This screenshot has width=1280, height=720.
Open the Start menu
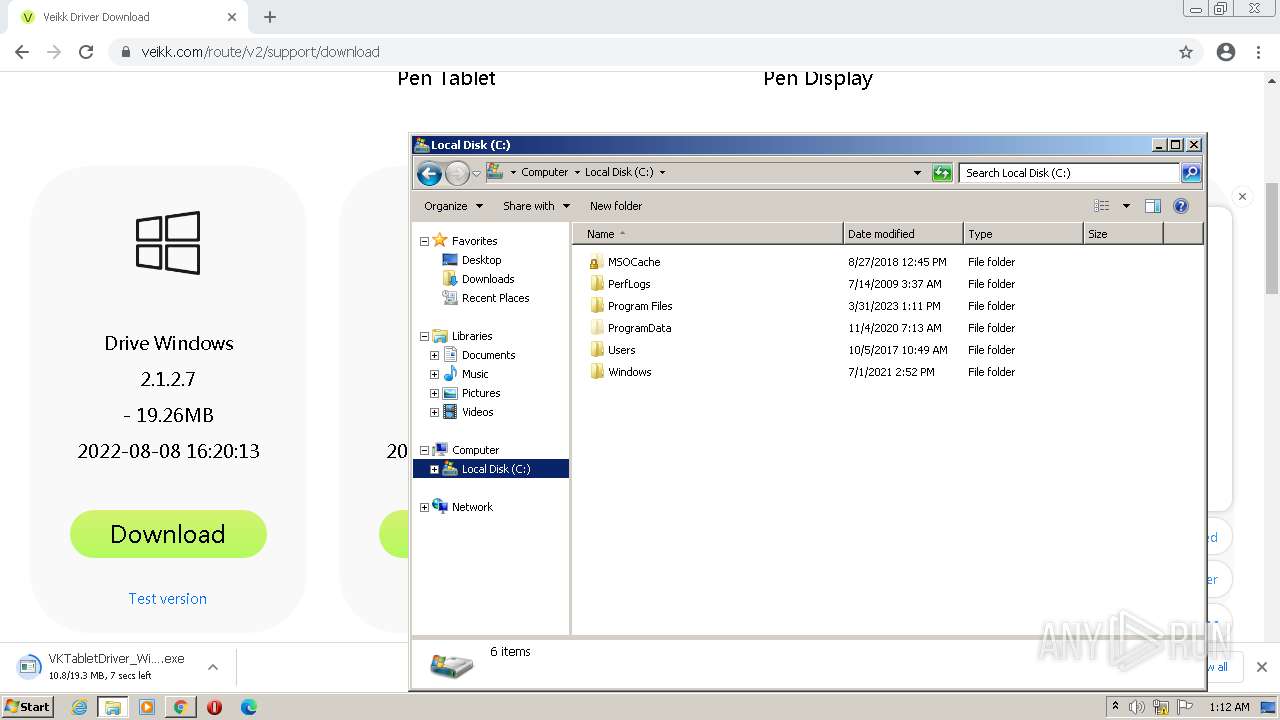(27, 707)
